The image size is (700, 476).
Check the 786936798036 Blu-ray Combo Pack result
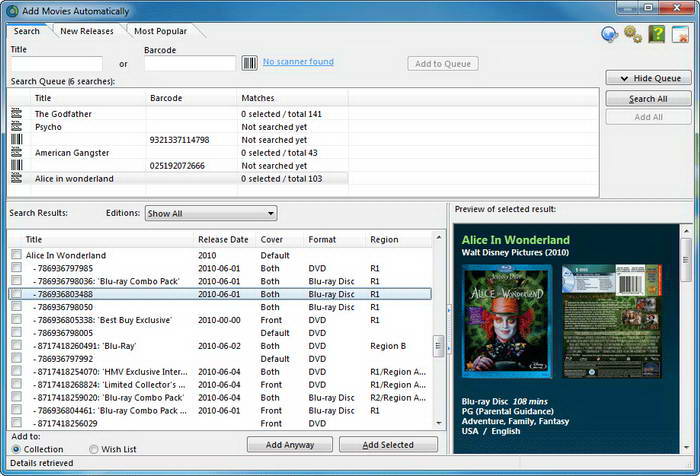pos(17,280)
